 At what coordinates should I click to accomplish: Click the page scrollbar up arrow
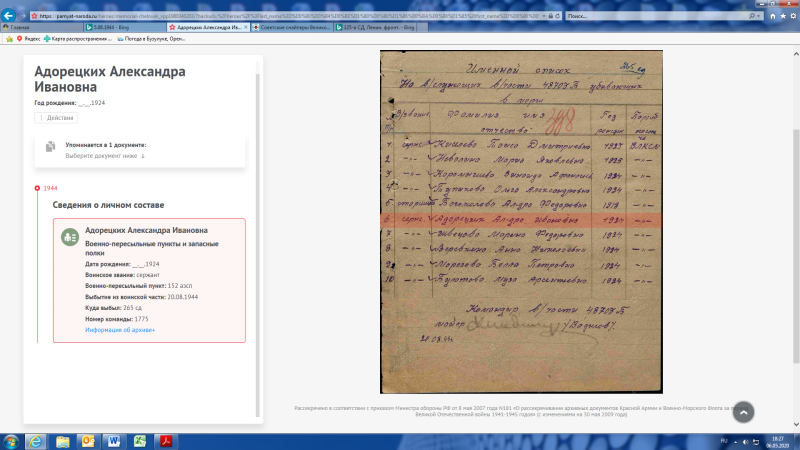(x=796, y=54)
